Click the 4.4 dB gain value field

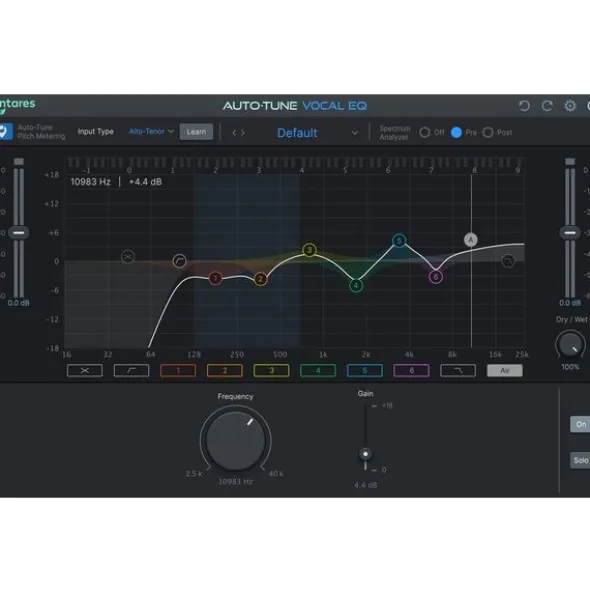coord(365,485)
